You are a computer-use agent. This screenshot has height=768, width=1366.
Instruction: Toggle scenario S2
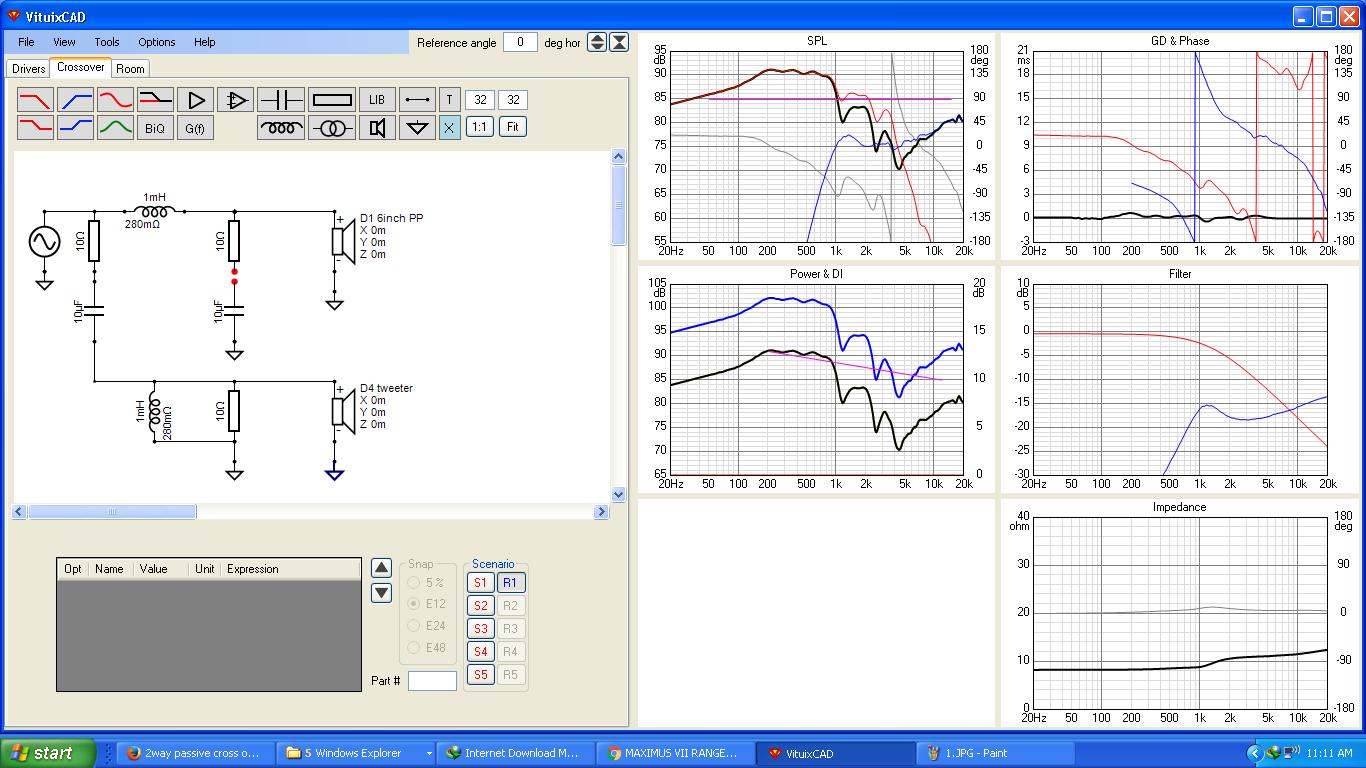481,606
